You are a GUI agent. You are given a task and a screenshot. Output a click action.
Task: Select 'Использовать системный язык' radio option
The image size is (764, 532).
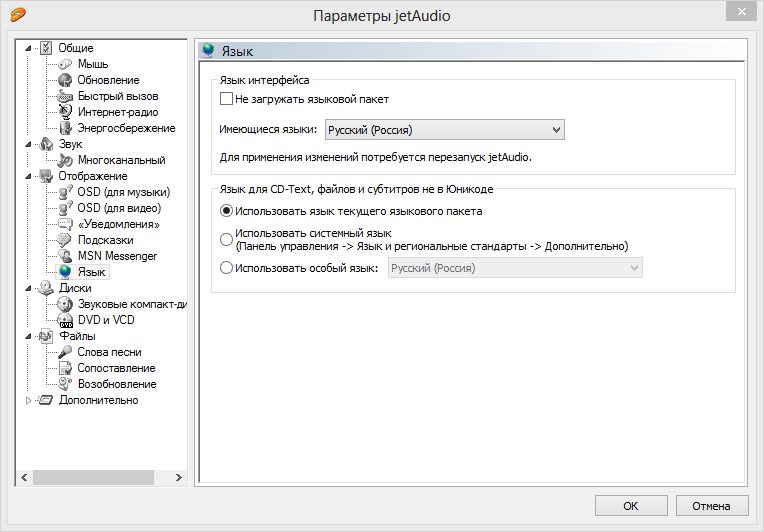click(226, 239)
